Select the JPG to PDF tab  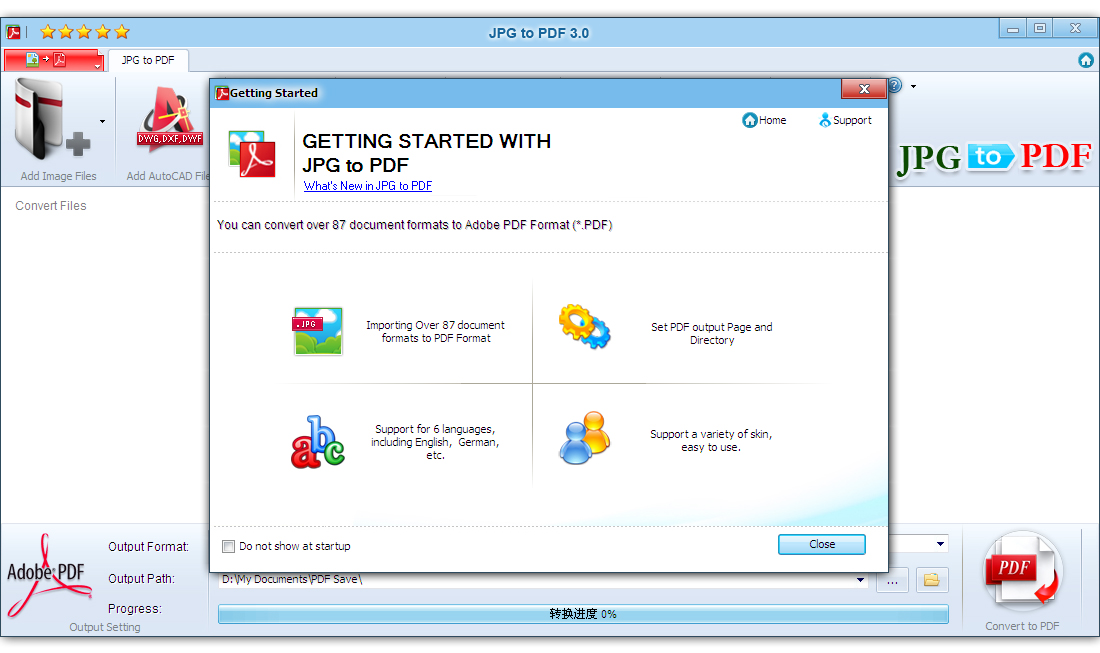coord(148,60)
